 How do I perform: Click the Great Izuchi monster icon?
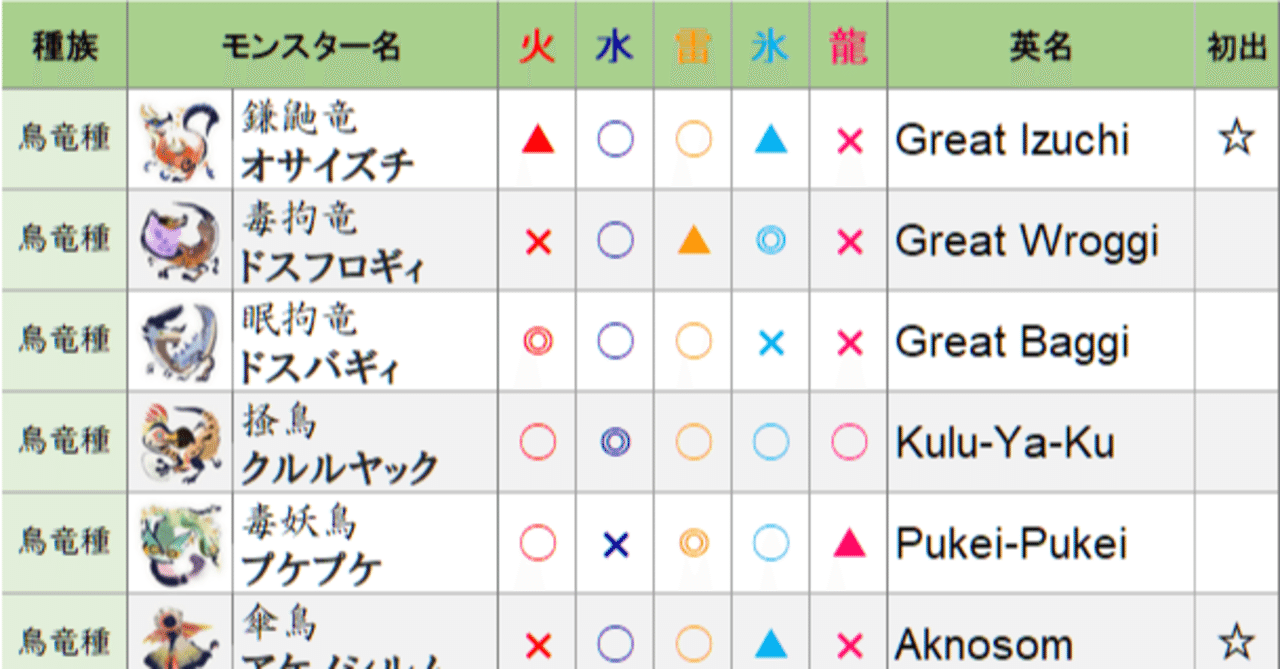[180, 140]
